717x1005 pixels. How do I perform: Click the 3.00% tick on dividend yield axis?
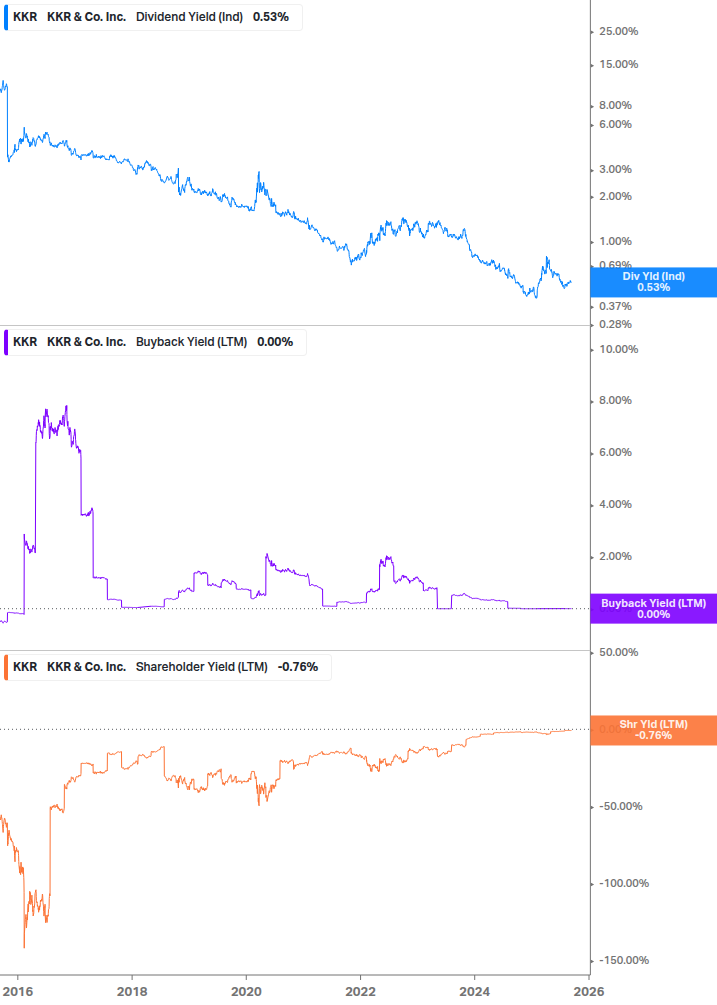pos(615,169)
